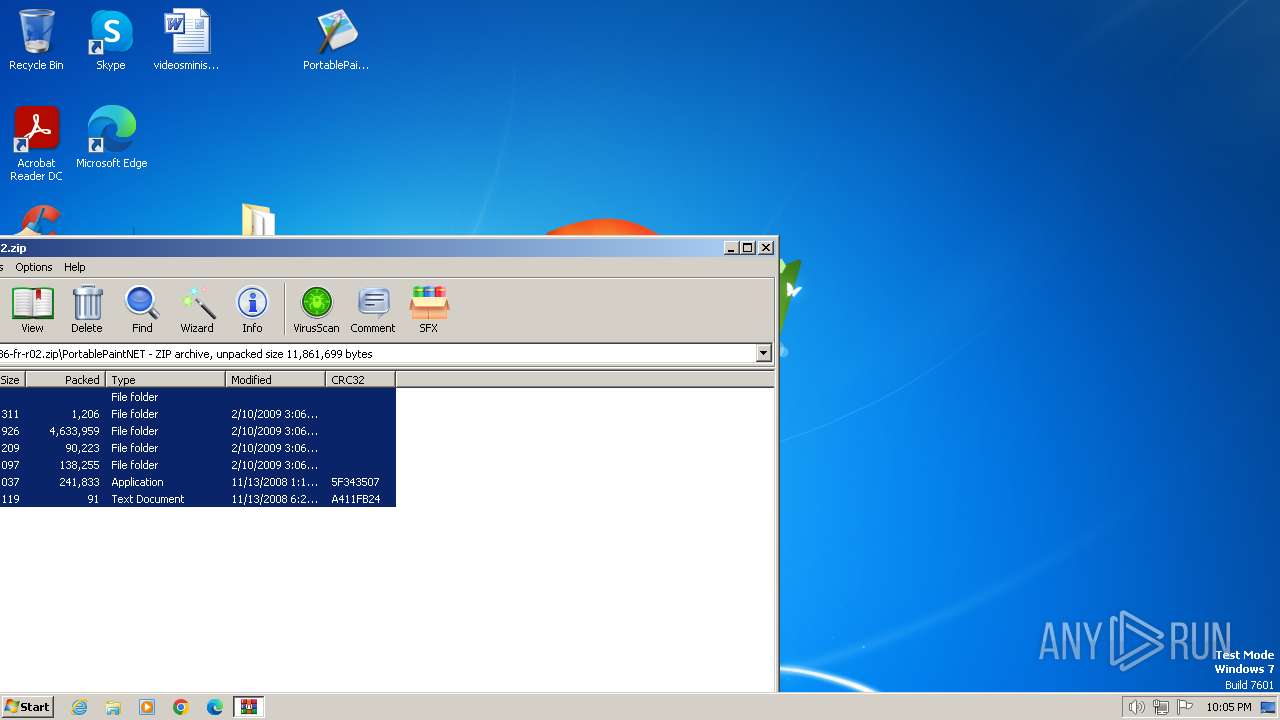Click the CRC32 value A411FB24

click(356, 499)
